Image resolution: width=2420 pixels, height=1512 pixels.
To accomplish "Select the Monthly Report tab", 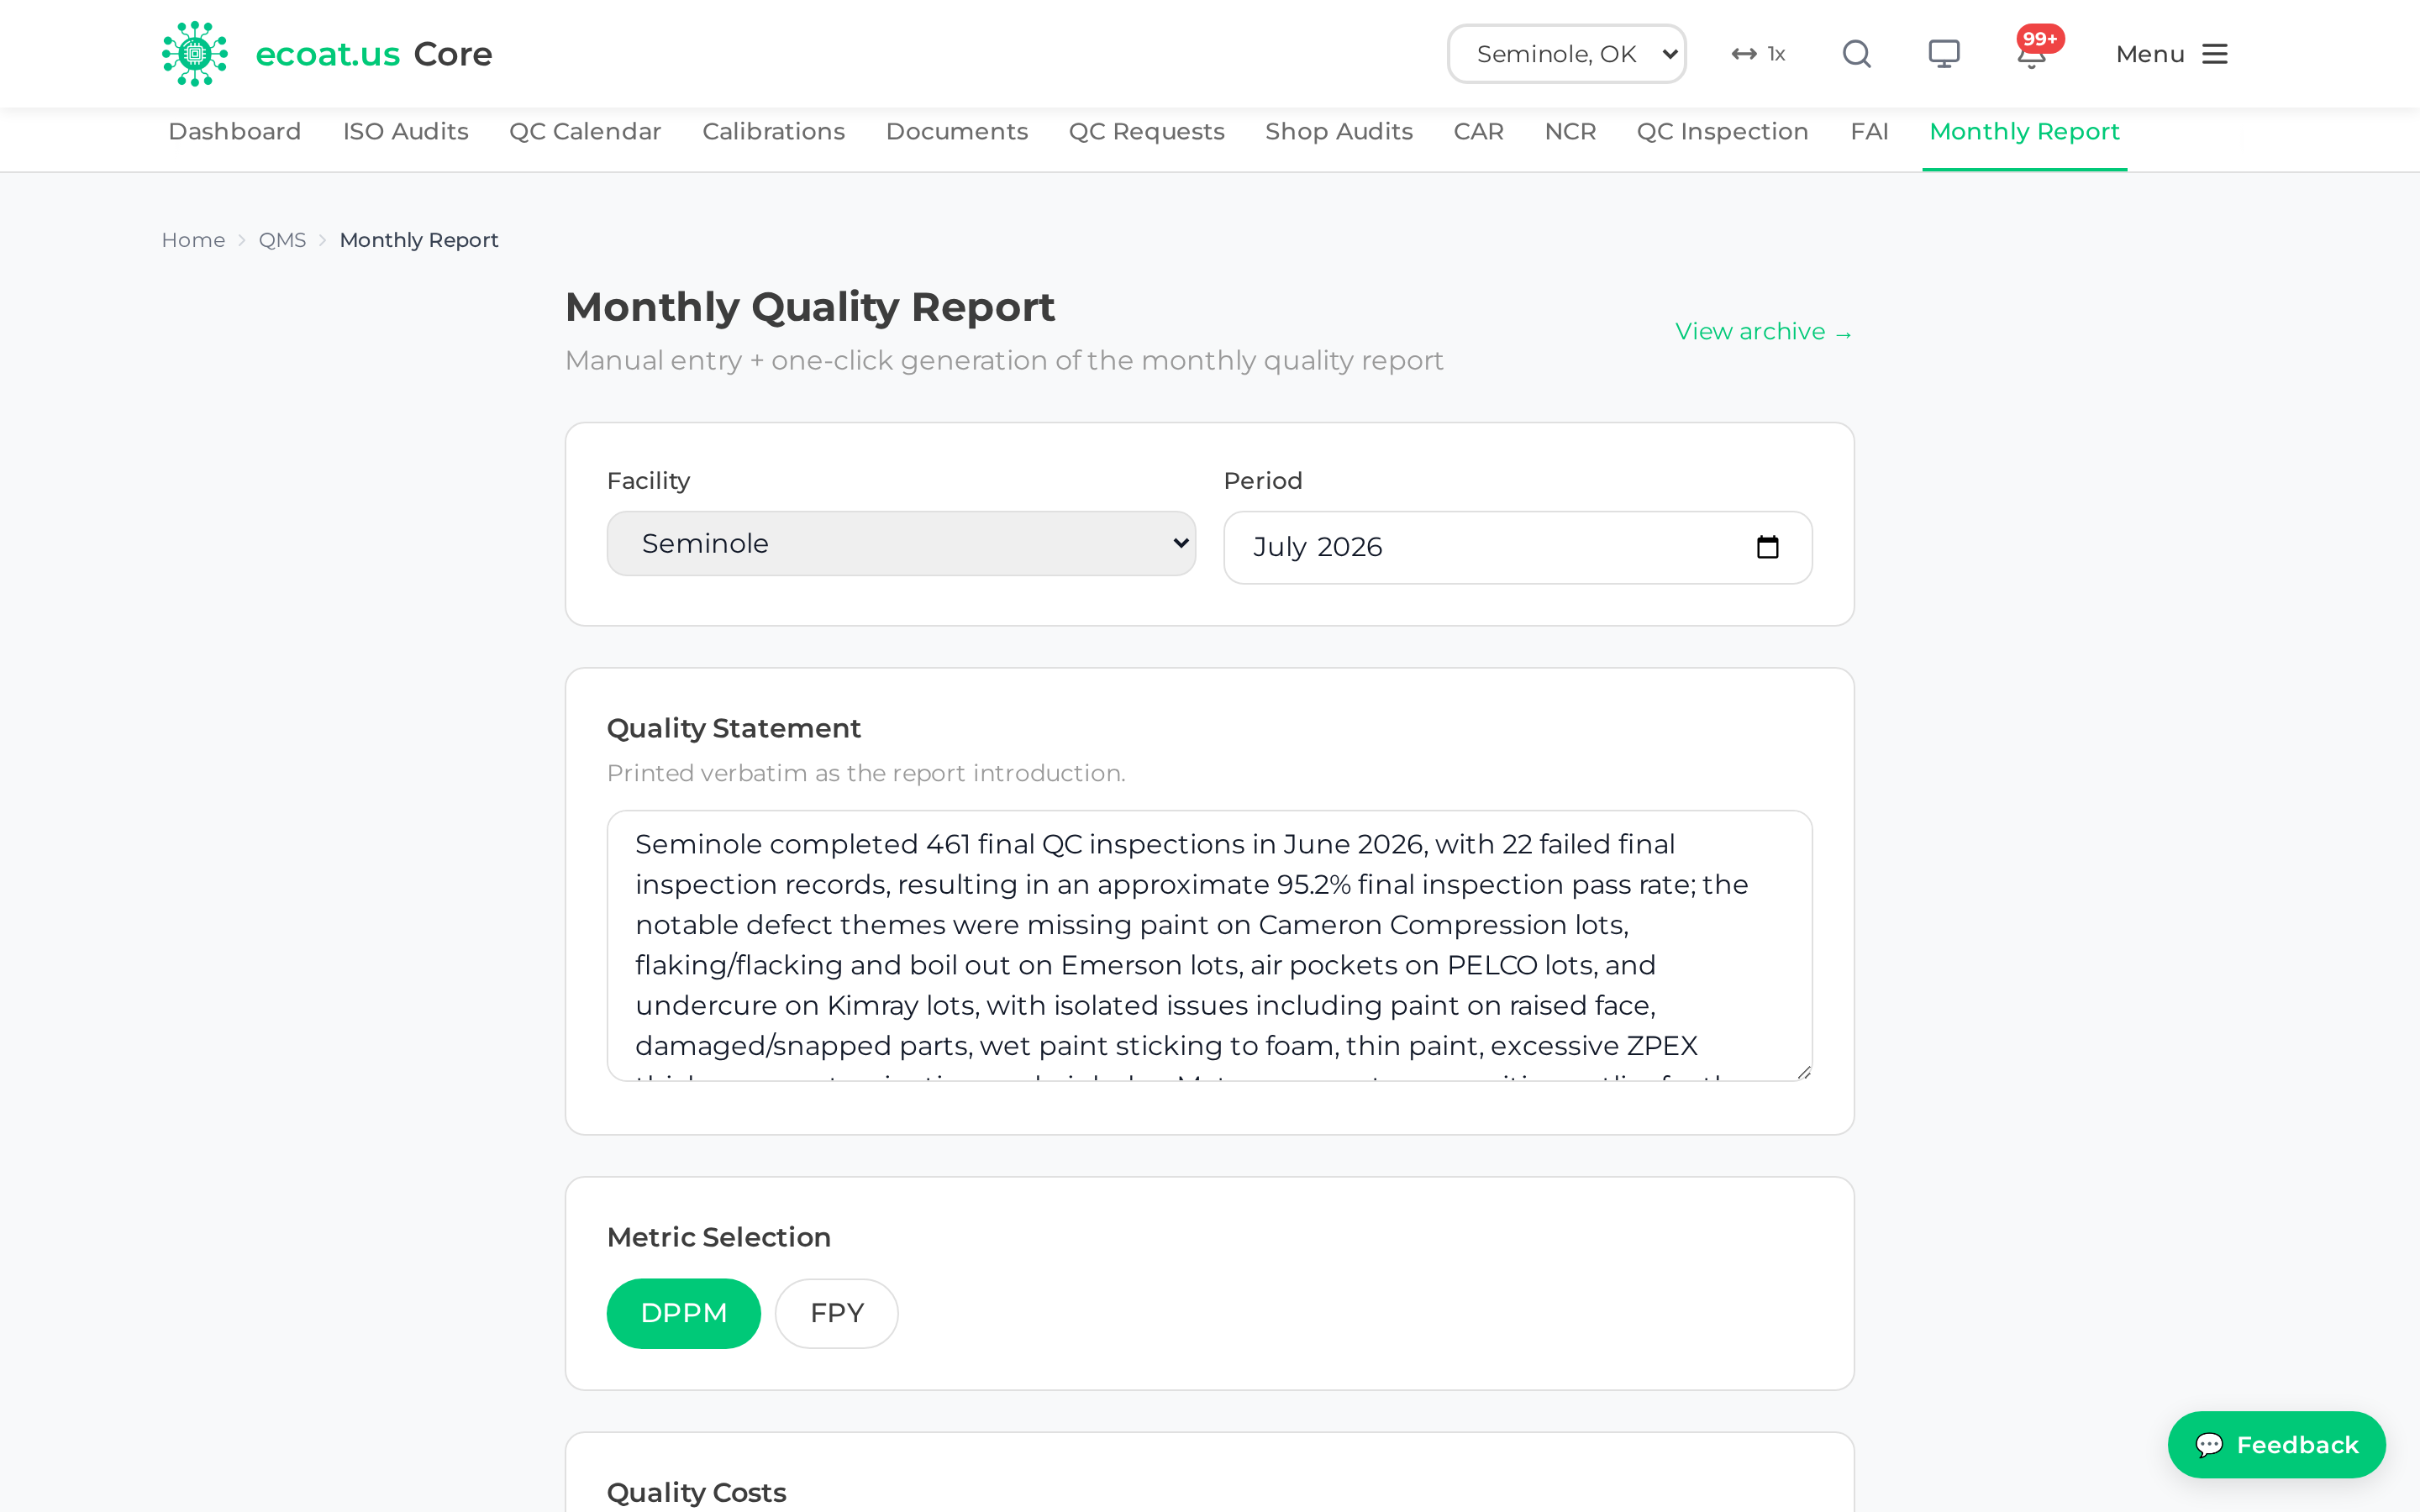I will tap(2024, 132).
